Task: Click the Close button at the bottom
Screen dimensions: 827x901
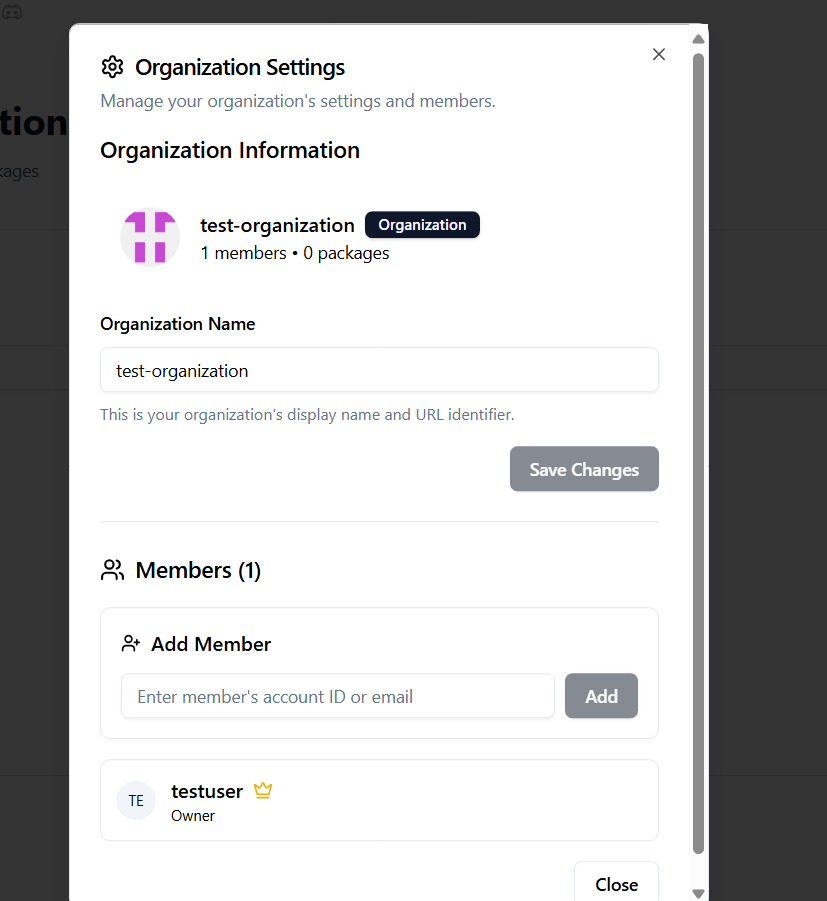Action: coord(616,884)
